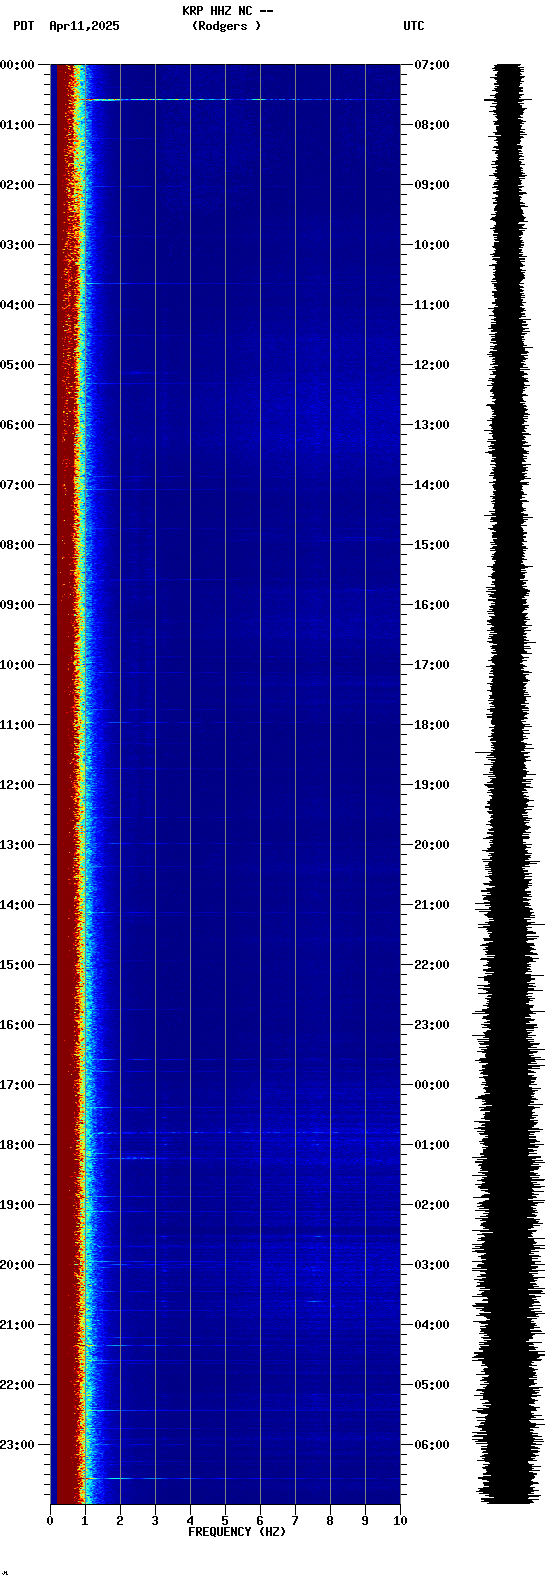
Task: Click the '12:00' UTC time label
Action: point(432,365)
